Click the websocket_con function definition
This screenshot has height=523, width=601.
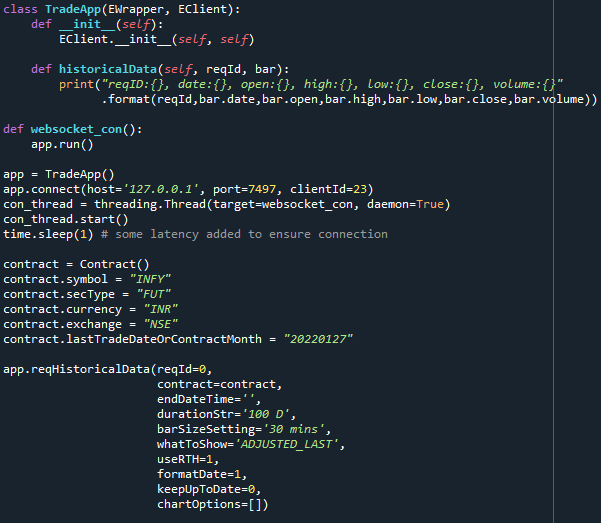point(76,130)
